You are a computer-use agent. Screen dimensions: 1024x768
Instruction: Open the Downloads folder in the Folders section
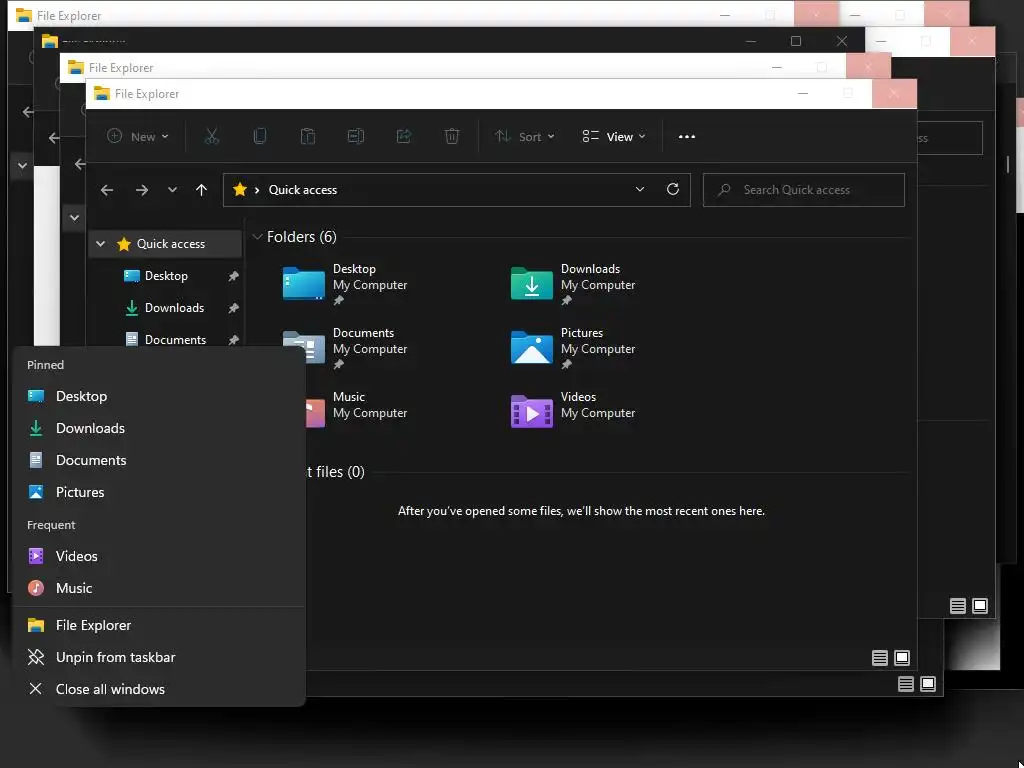pyautogui.click(x=573, y=284)
